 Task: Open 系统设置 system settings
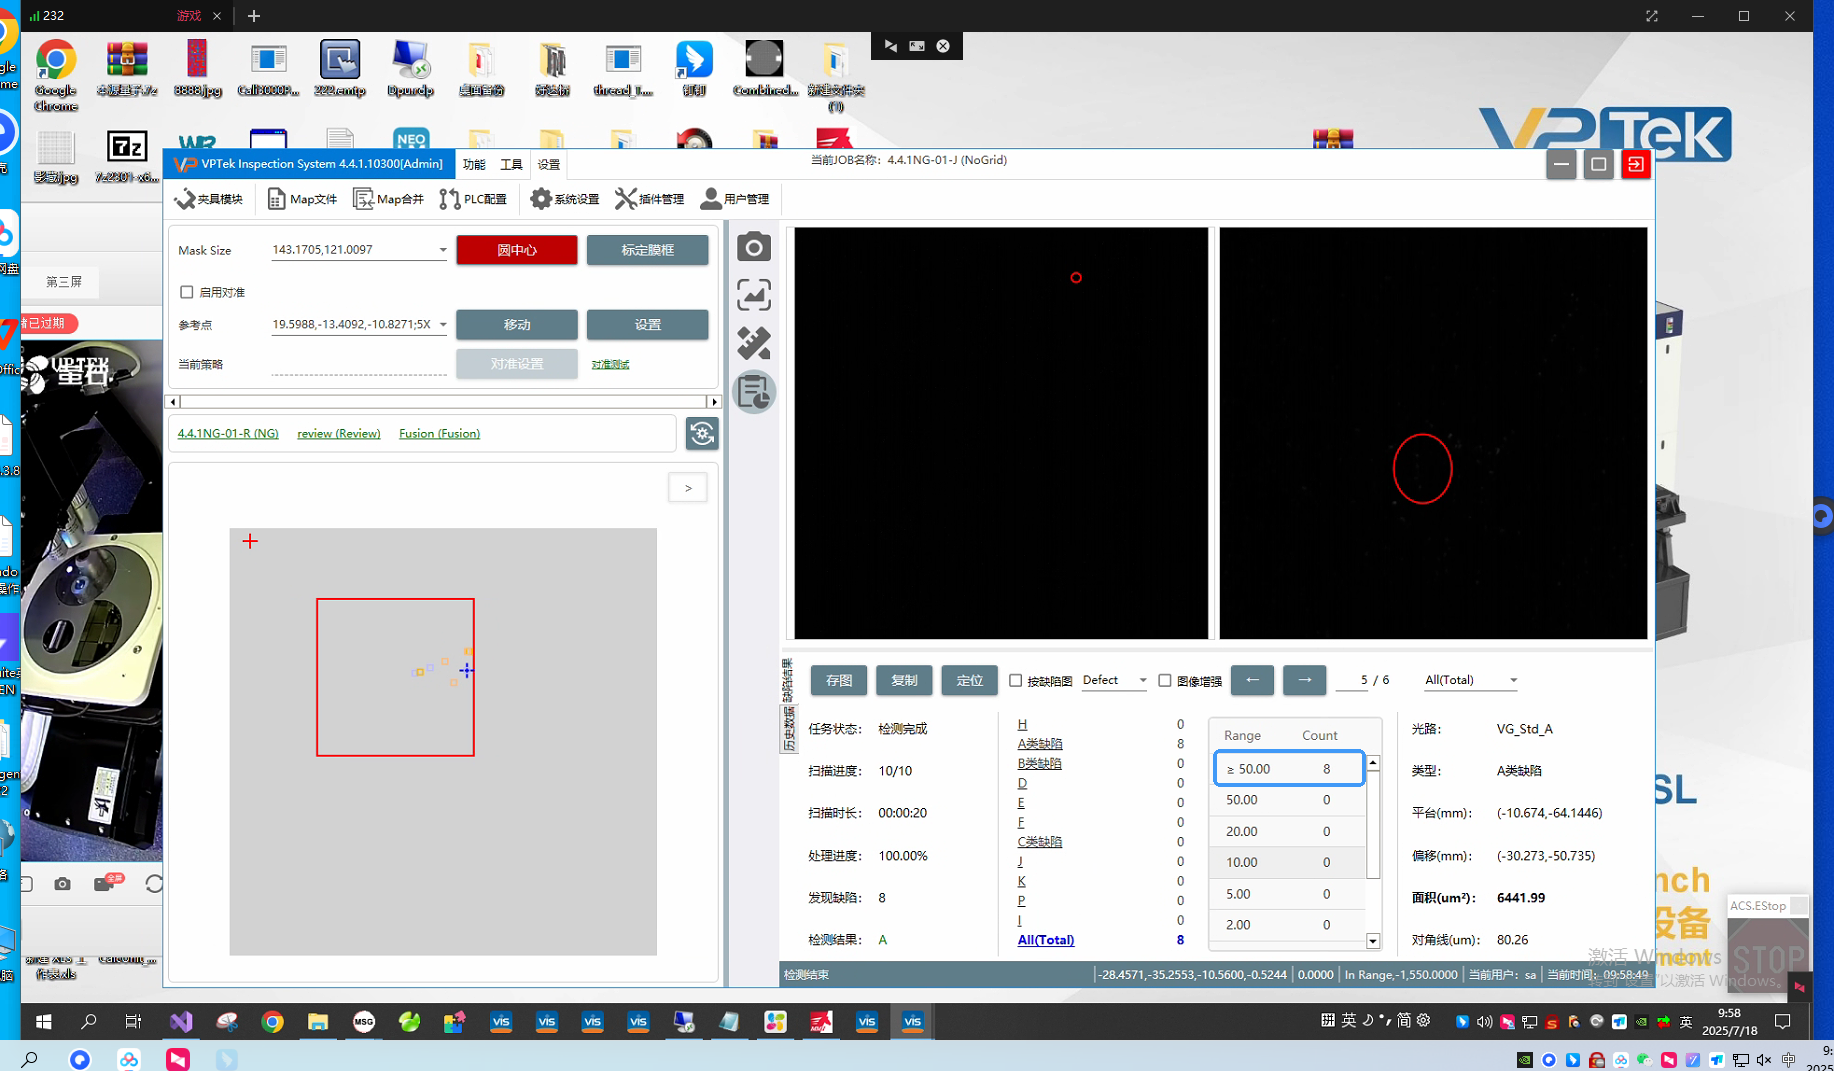pos(565,199)
